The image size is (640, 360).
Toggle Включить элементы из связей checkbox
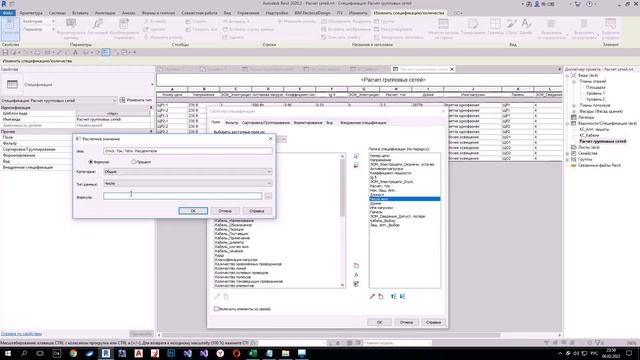[x=216, y=309]
